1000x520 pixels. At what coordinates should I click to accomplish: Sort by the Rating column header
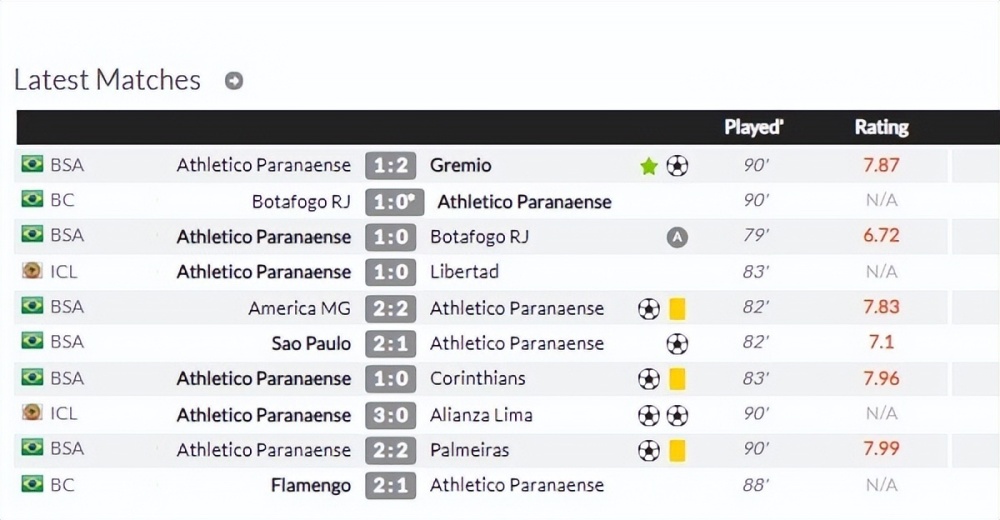coord(881,127)
